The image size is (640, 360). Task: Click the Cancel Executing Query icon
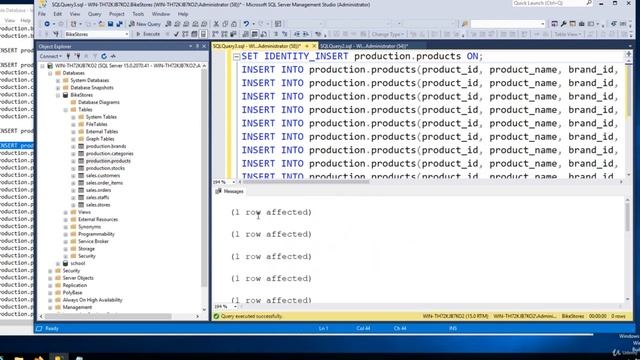tap(167, 34)
